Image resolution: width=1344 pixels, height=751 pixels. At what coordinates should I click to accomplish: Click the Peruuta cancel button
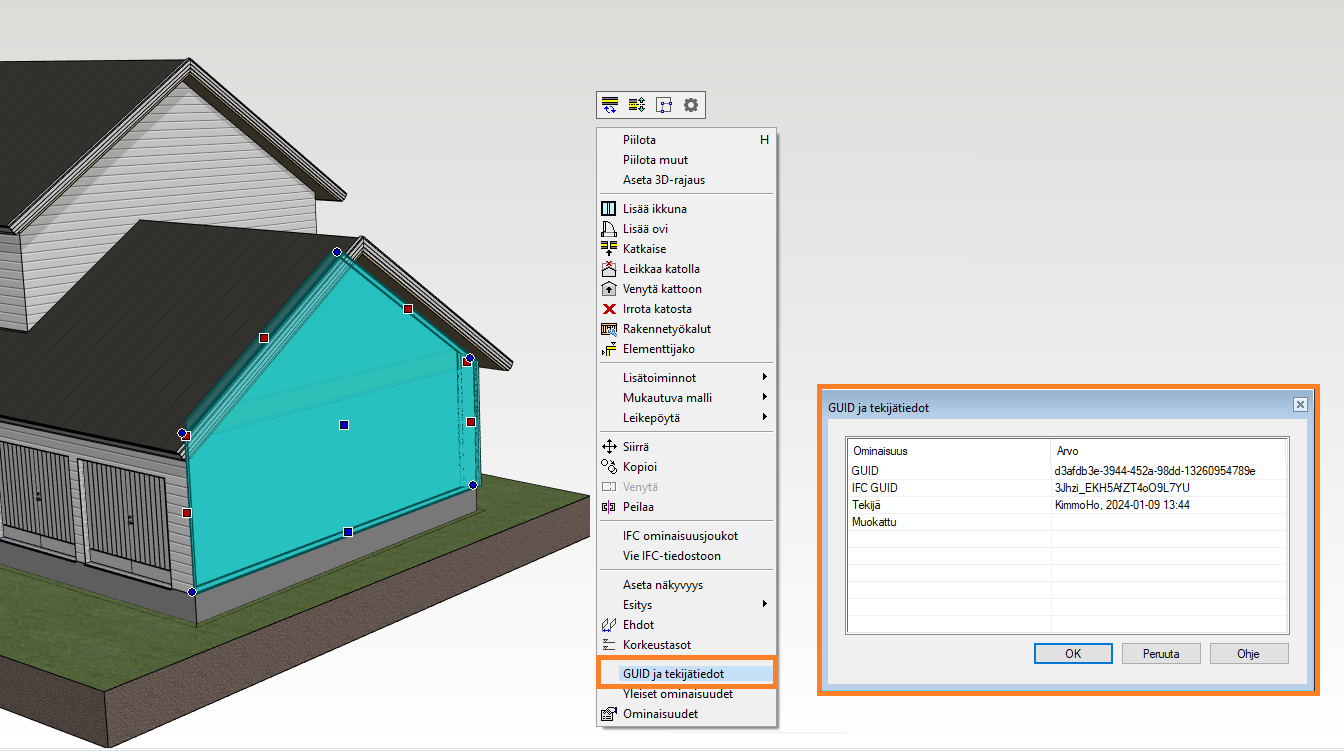(1160, 653)
